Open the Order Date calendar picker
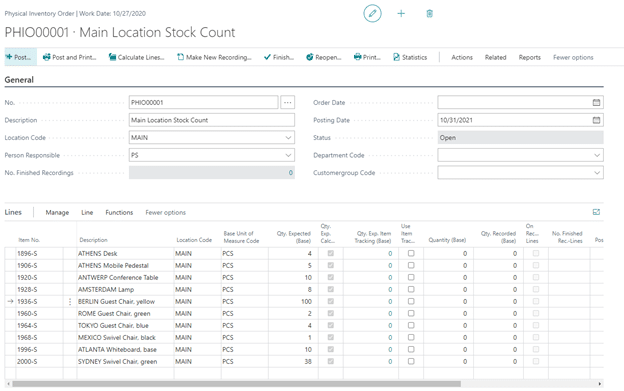This screenshot has height=391, width=624. [x=596, y=103]
